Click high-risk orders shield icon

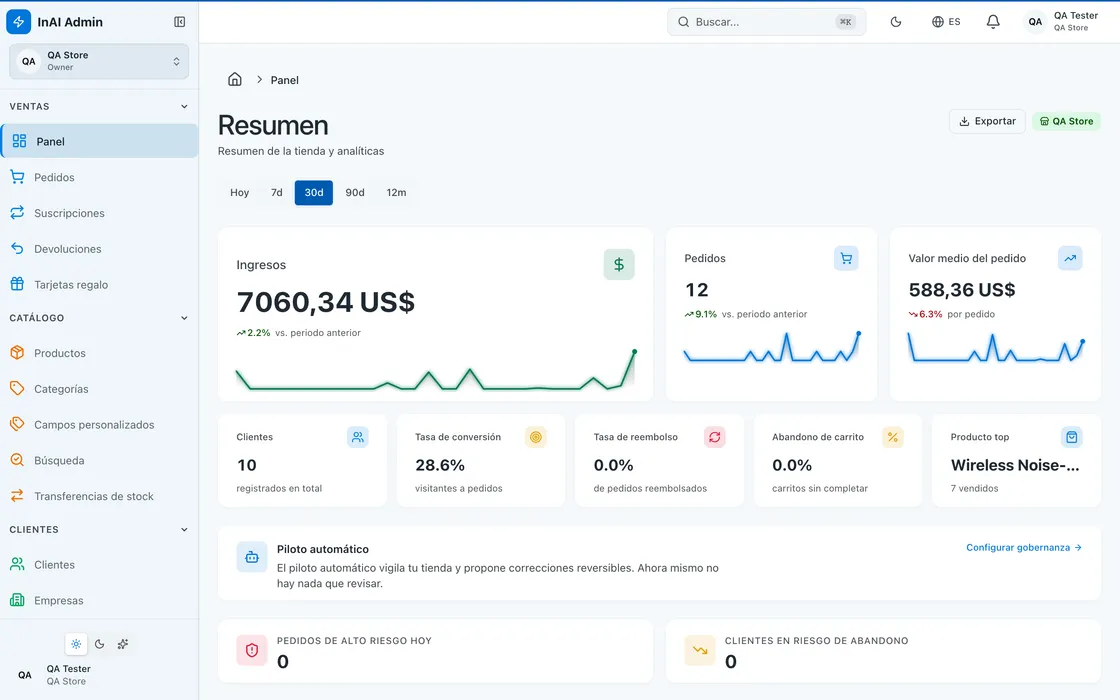(x=251, y=650)
